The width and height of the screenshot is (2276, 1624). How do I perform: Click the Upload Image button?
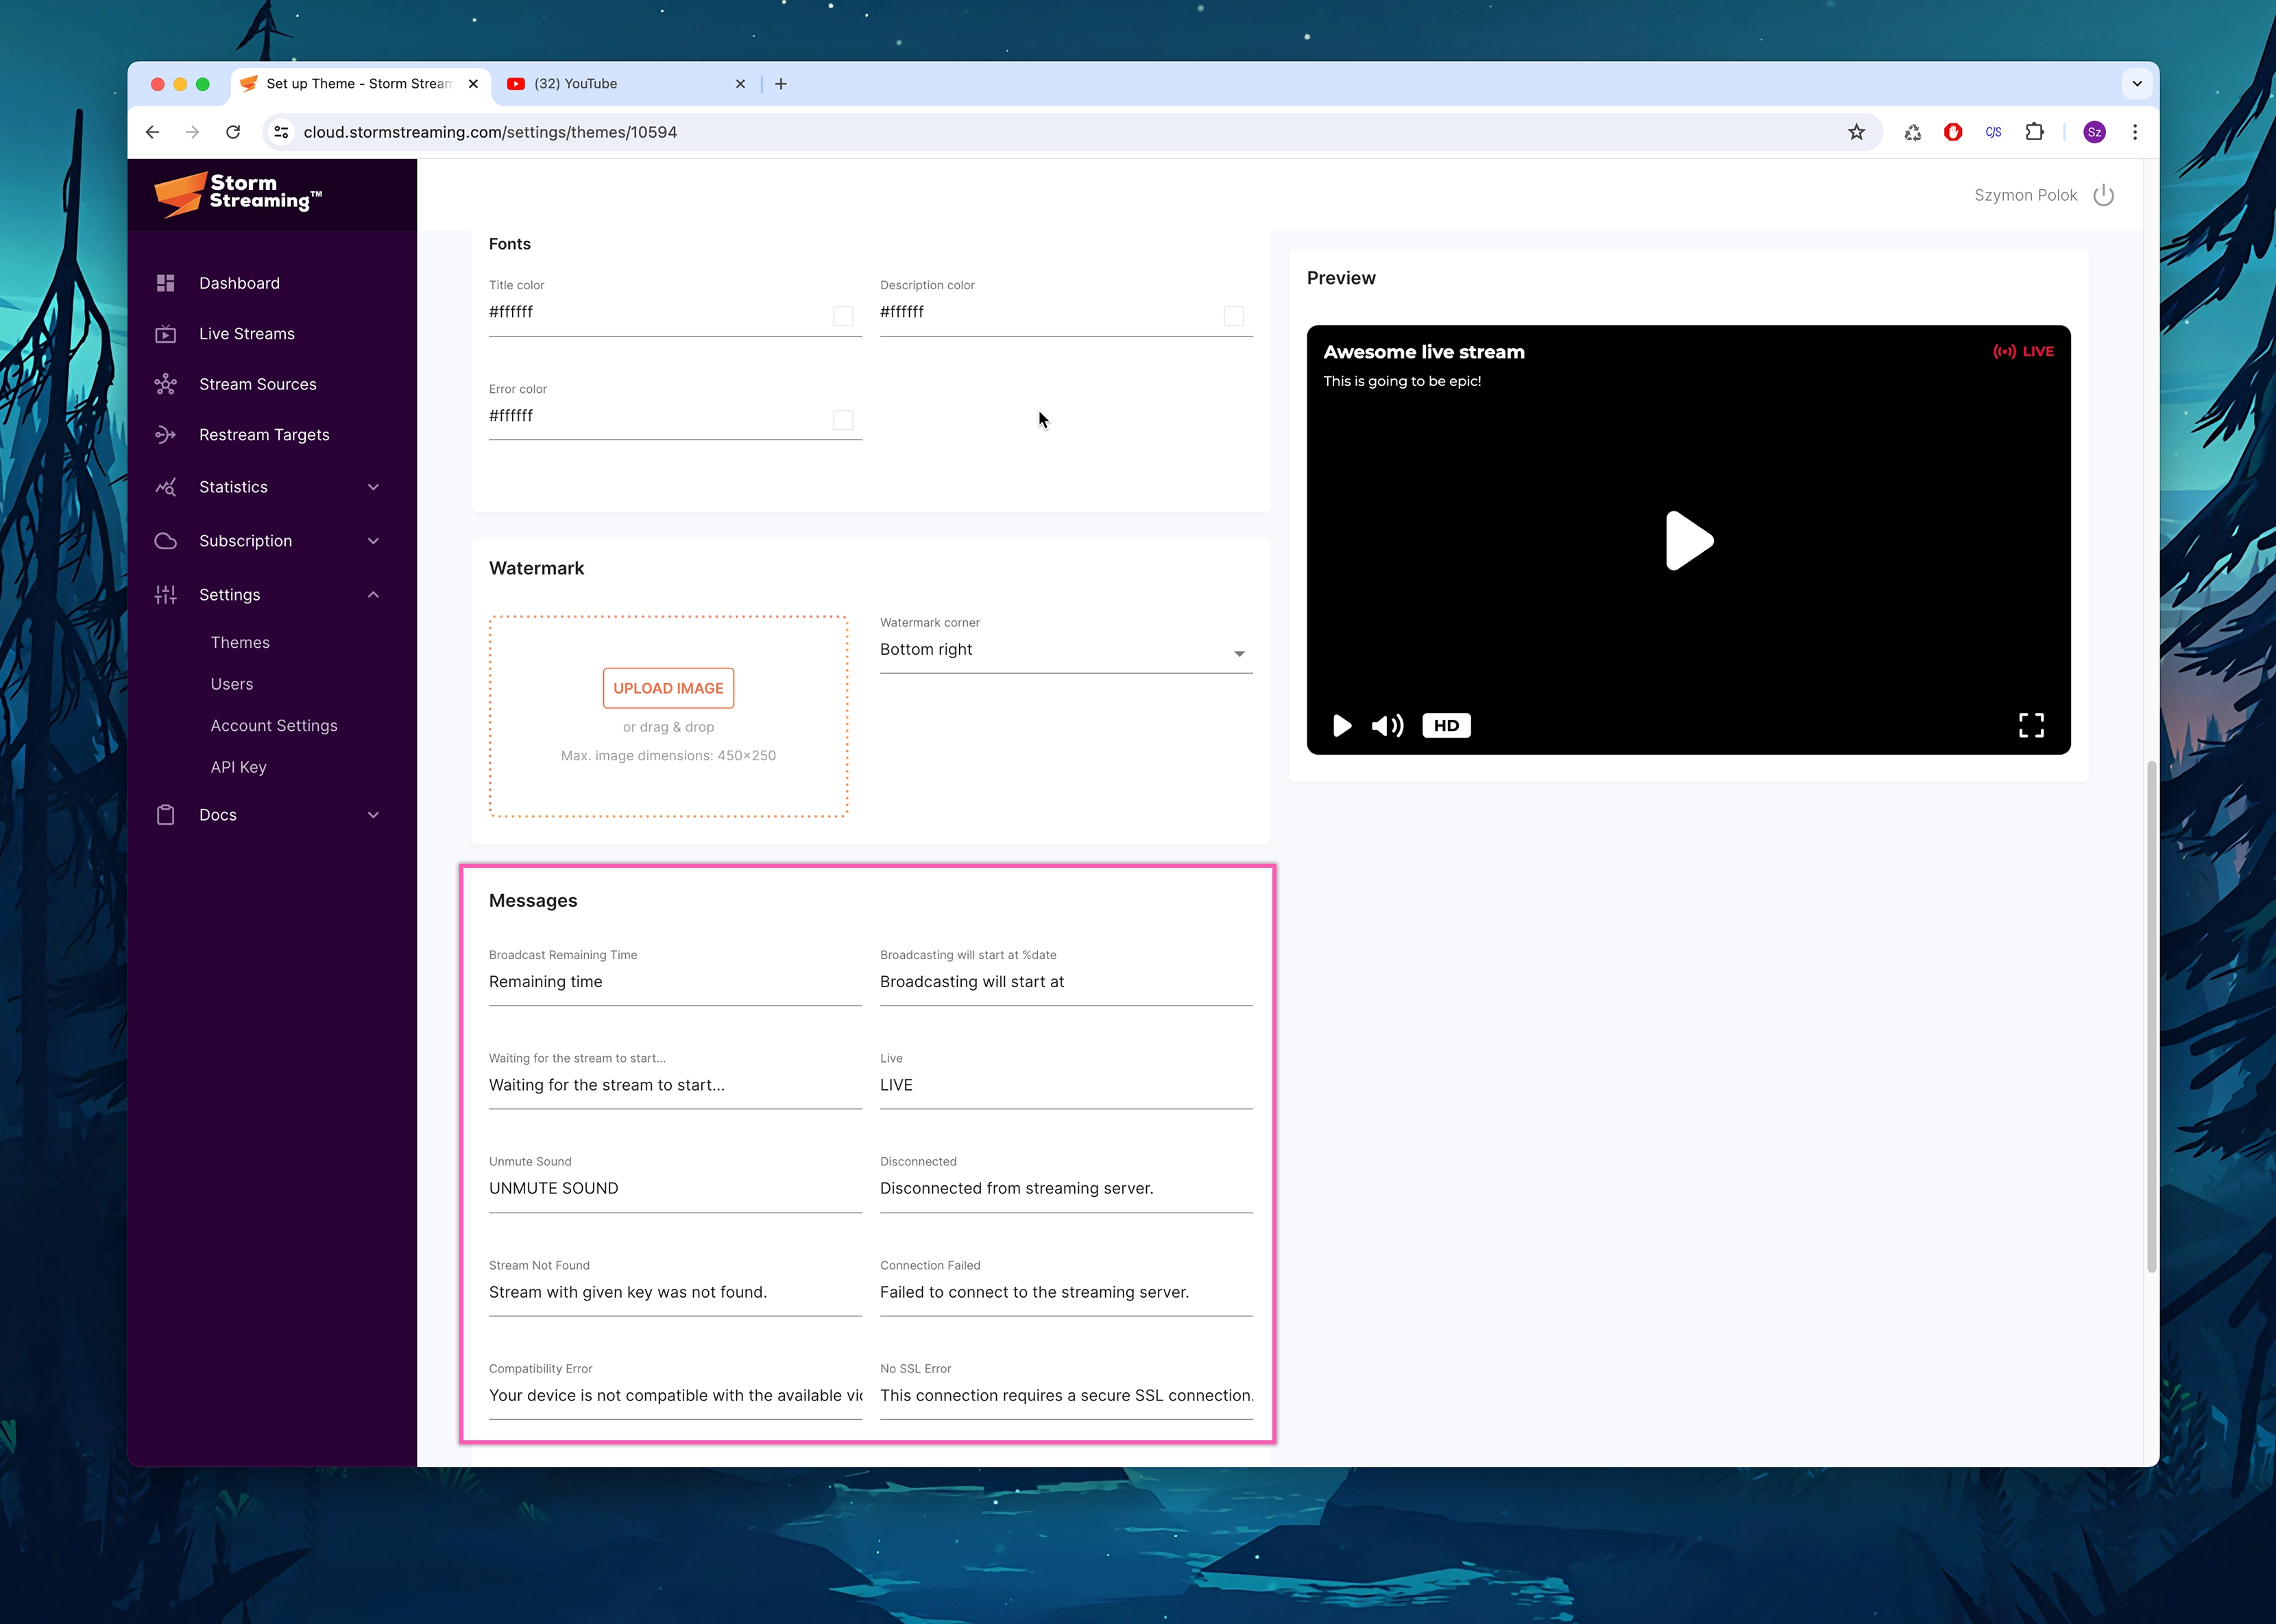pyautogui.click(x=667, y=688)
